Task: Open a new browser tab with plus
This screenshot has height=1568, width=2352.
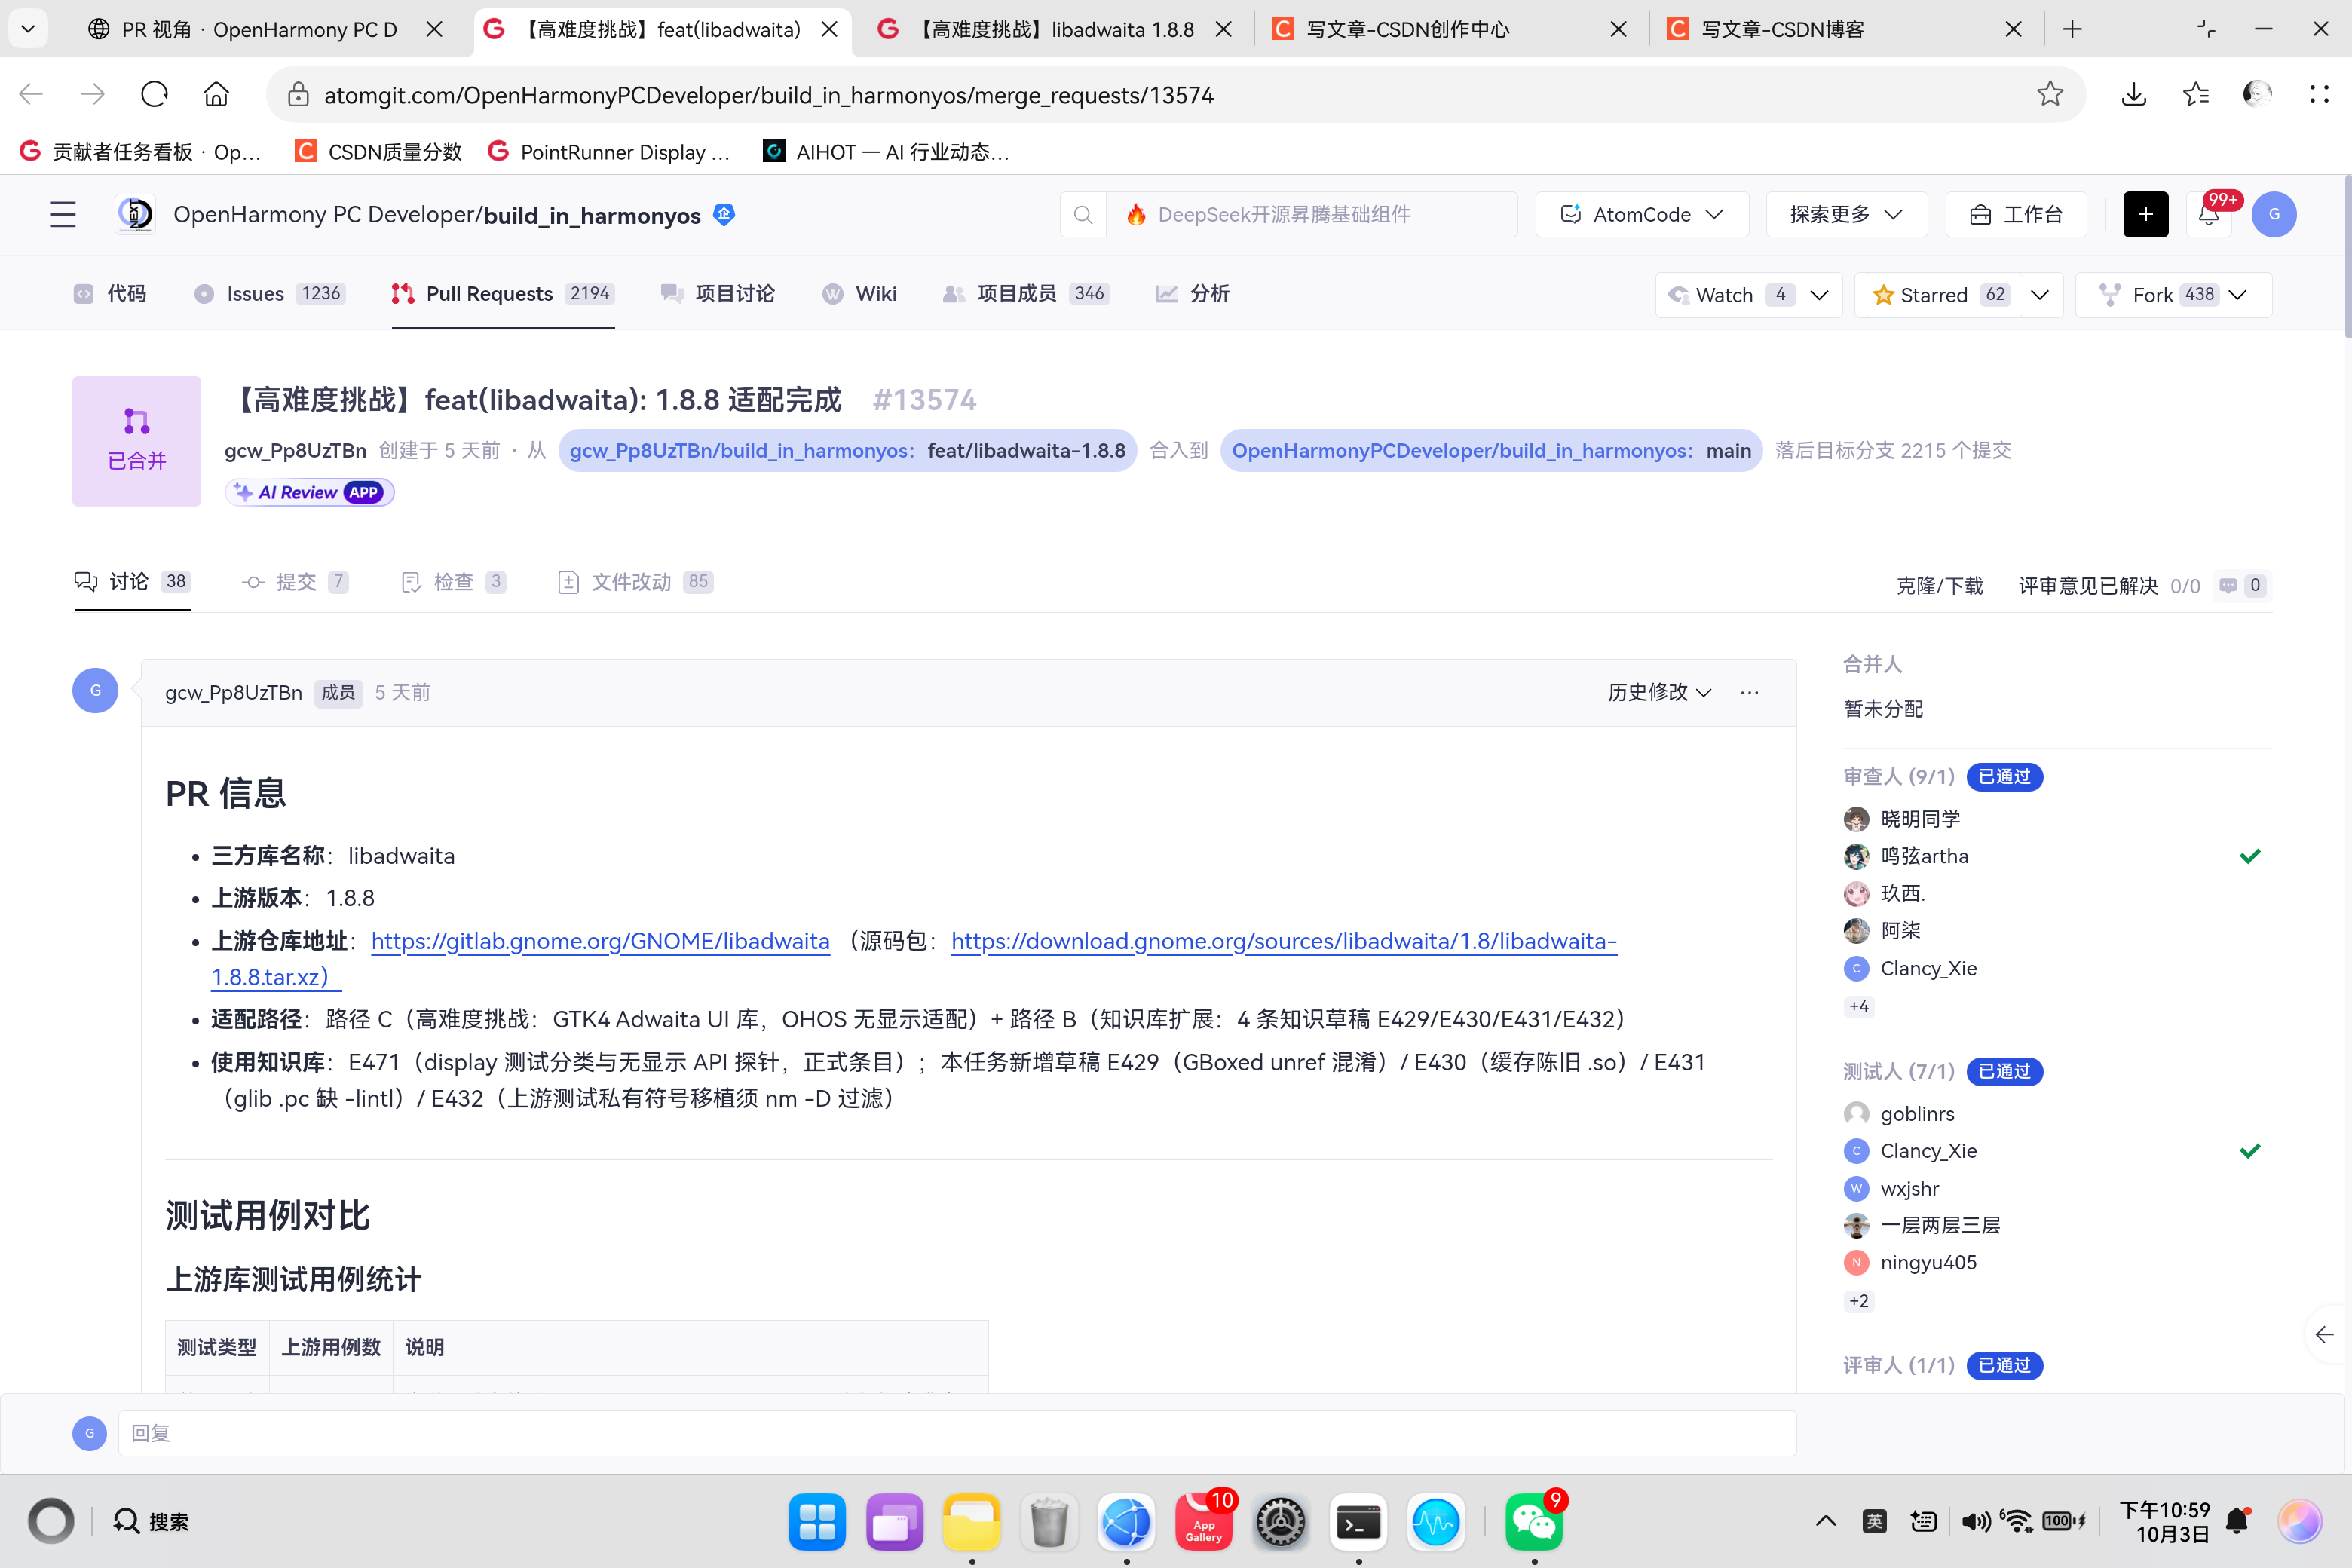Action: coord(2073,29)
